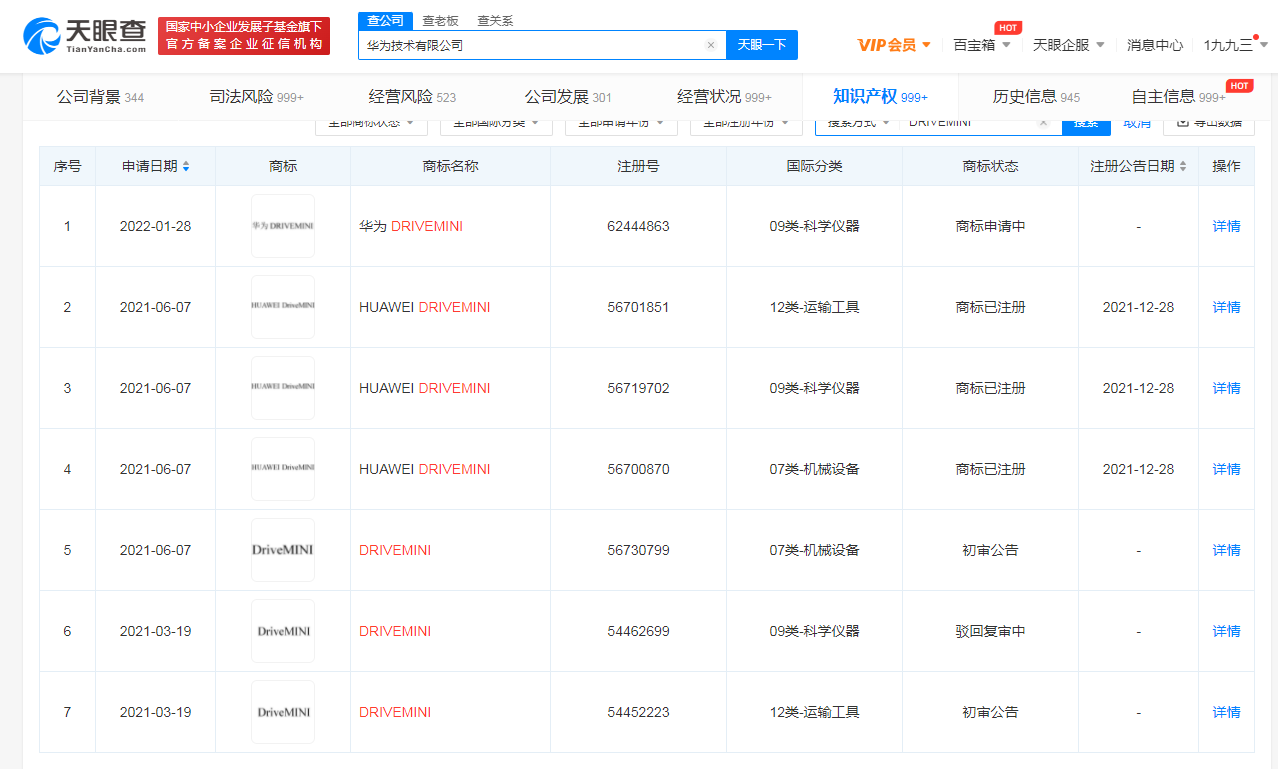The image size is (1278, 769).
Task: Click the 天眼一下 search button
Action: click(761, 45)
